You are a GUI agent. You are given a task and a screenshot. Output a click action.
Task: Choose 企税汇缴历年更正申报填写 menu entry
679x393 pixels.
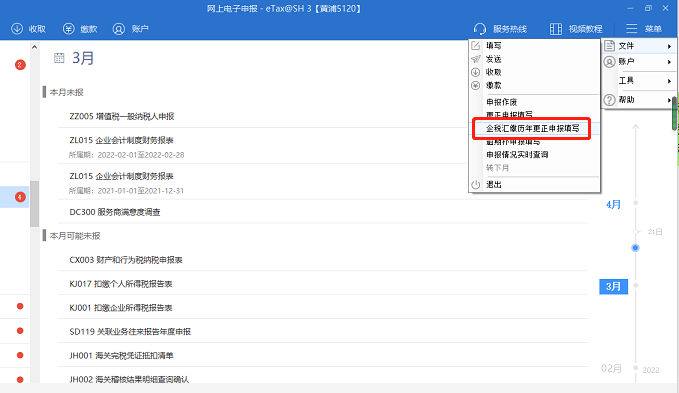pyautogui.click(x=534, y=128)
